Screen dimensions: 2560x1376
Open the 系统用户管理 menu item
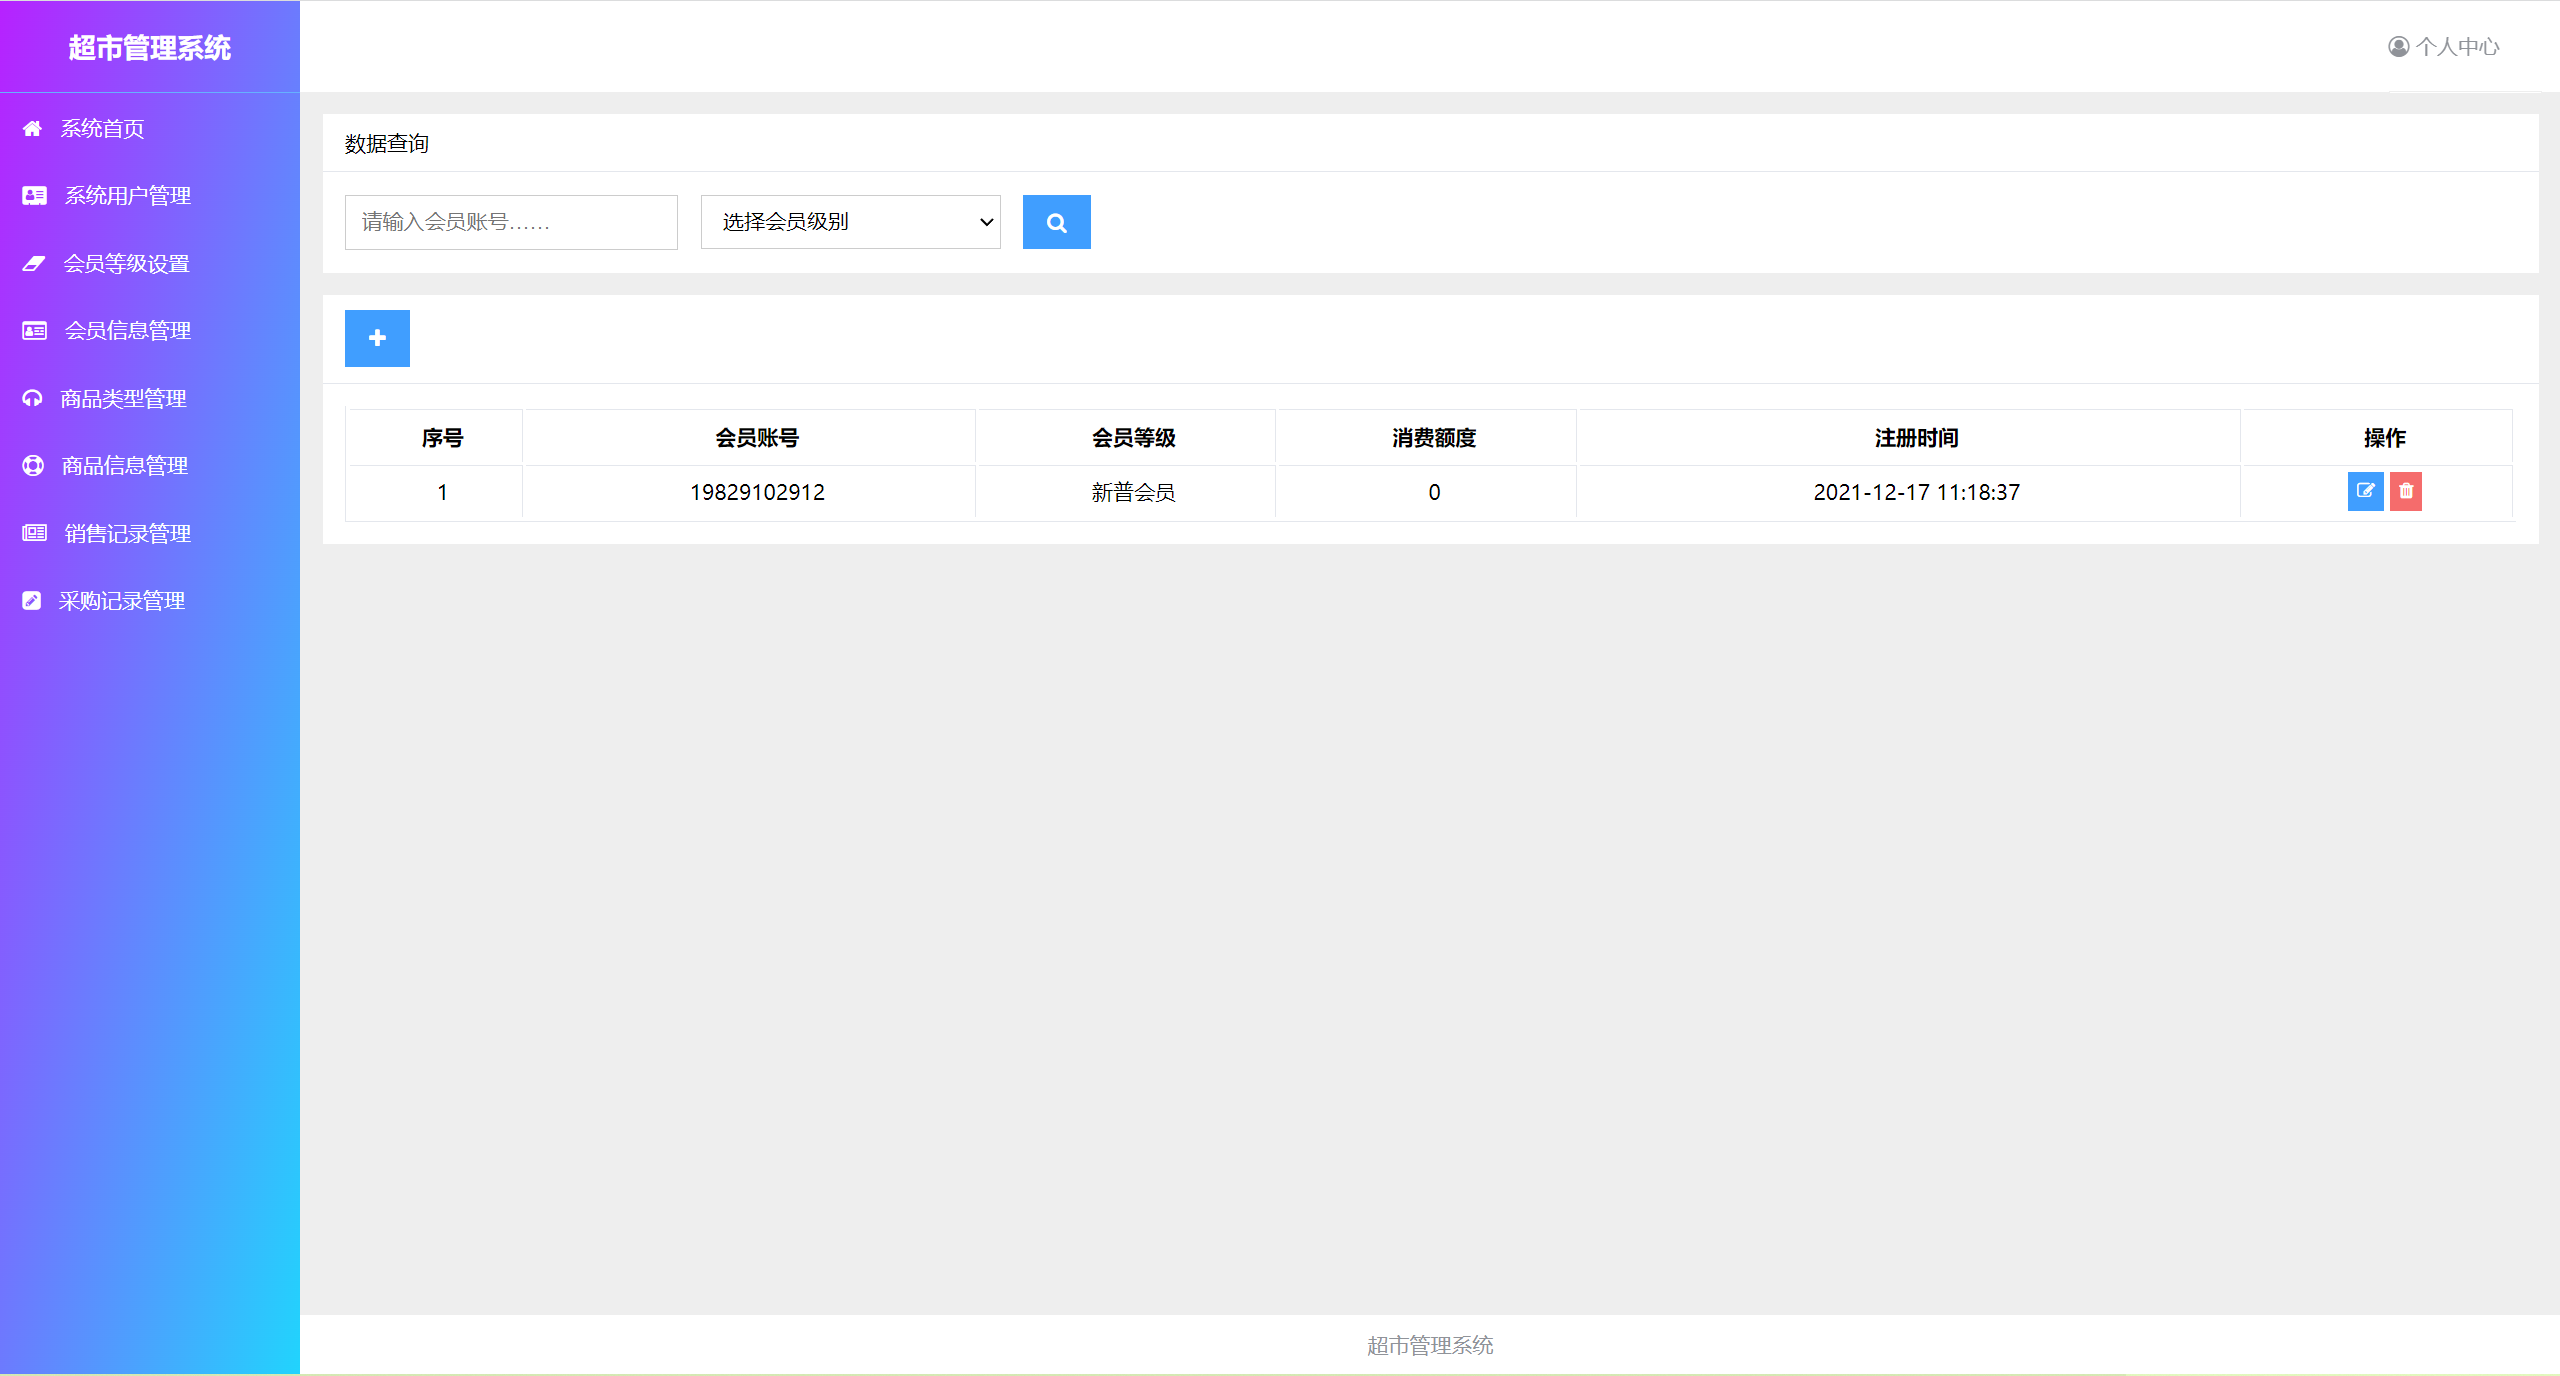pyautogui.click(x=127, y=196)
